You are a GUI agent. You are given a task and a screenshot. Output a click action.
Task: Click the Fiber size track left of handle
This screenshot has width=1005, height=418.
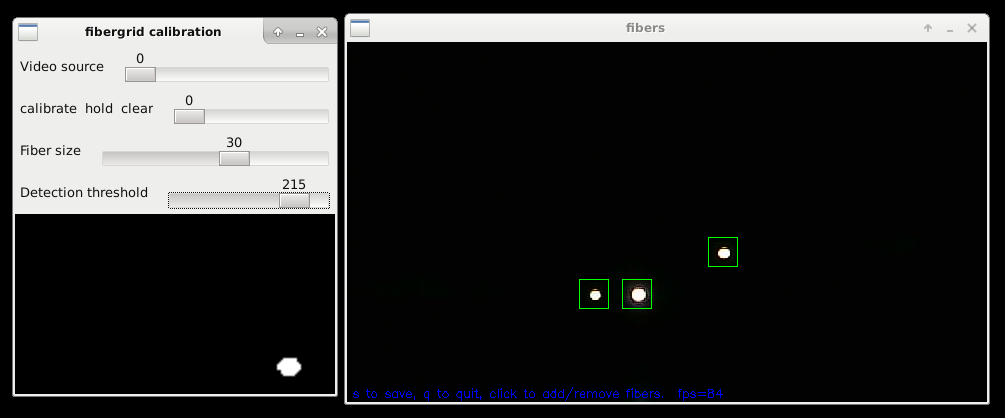(160, 158)
